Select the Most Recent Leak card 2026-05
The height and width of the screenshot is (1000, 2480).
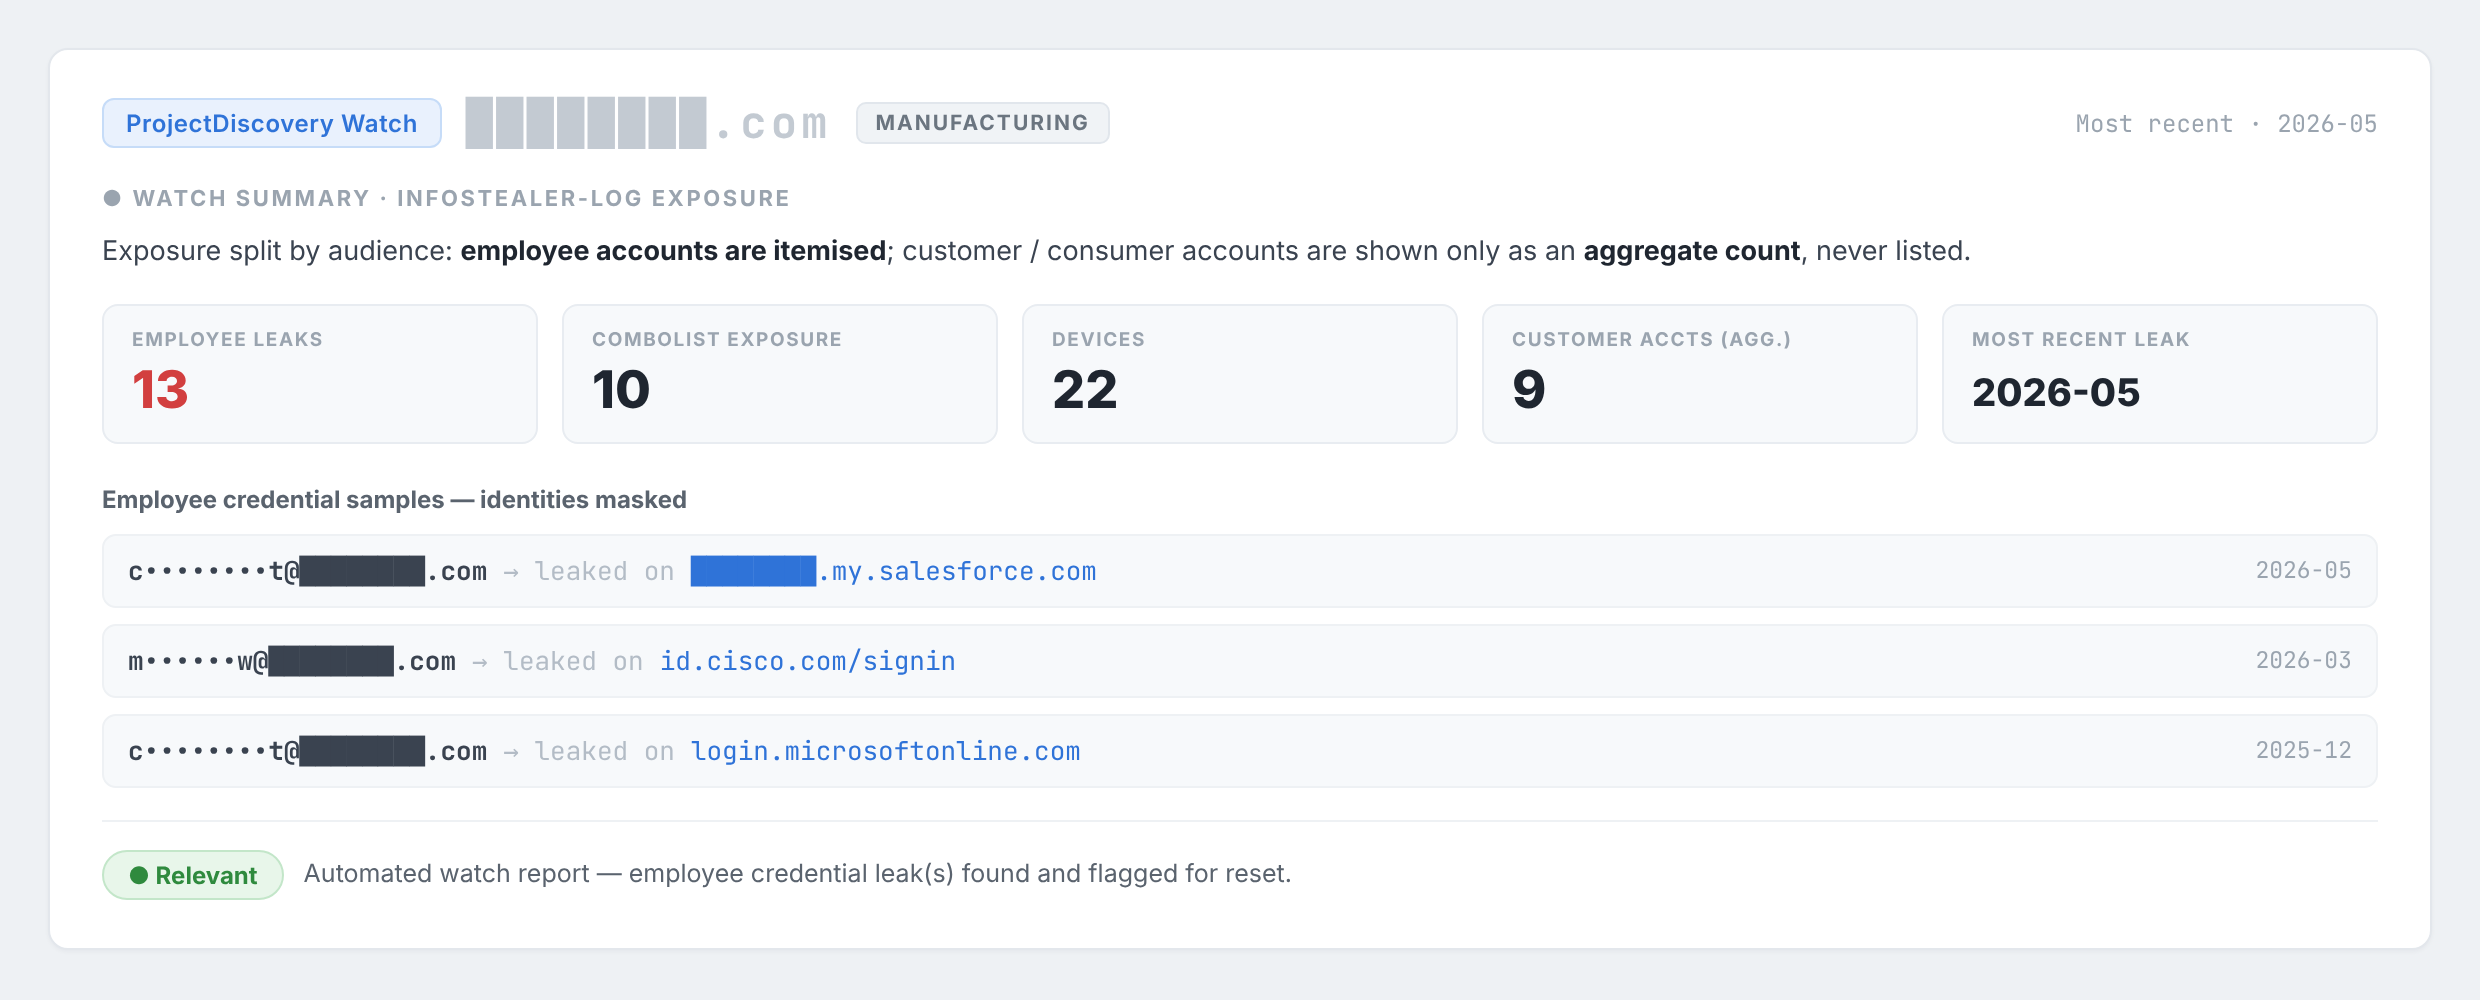point(2160,374)
